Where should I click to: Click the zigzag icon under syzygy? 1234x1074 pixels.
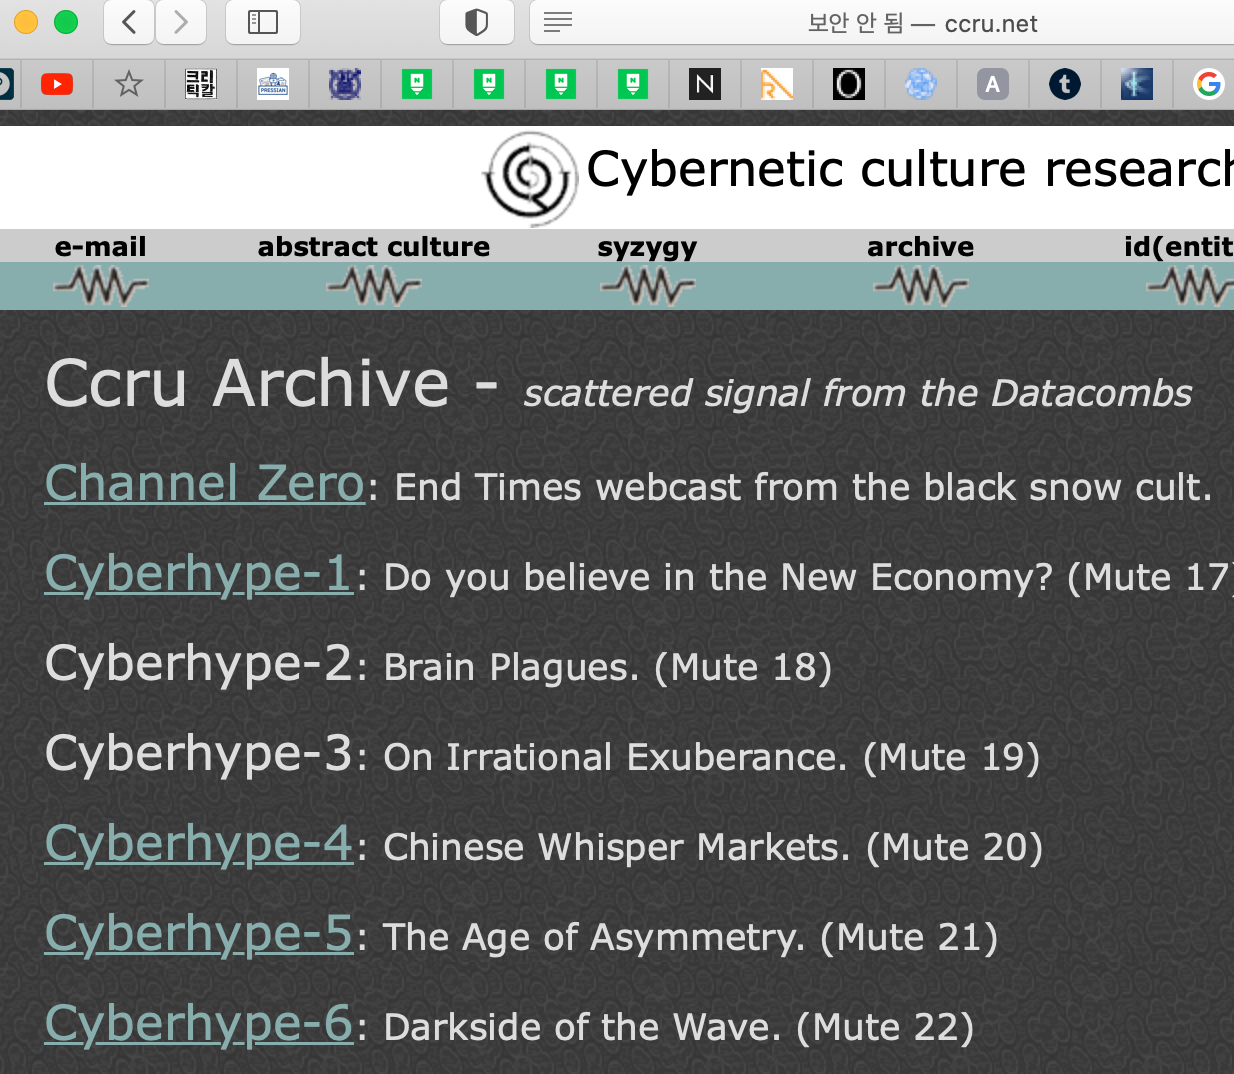point(647,288)
